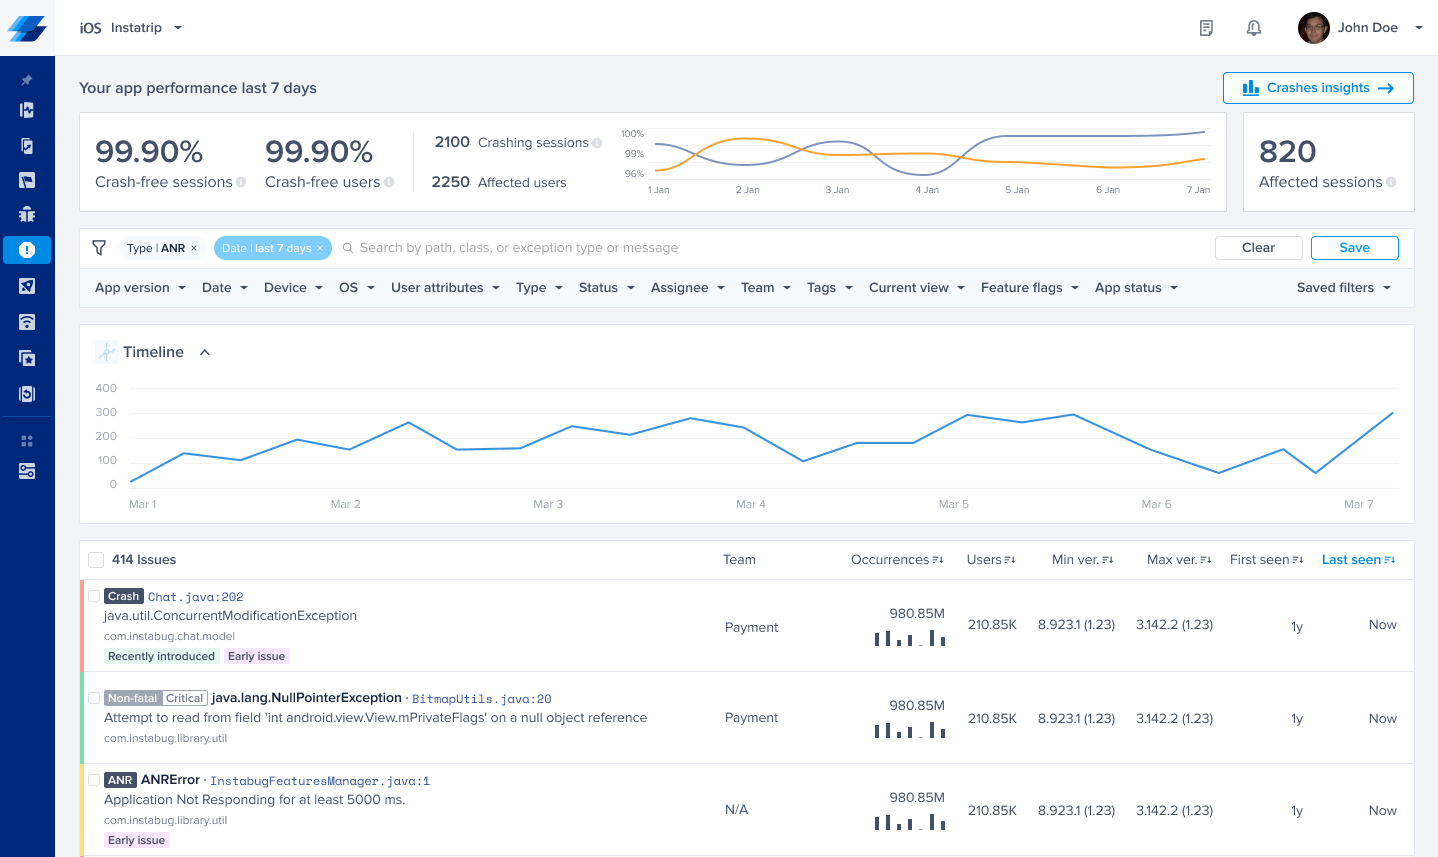
Task: Open the notes document icon in header
Action: (x=1206, y=28)
